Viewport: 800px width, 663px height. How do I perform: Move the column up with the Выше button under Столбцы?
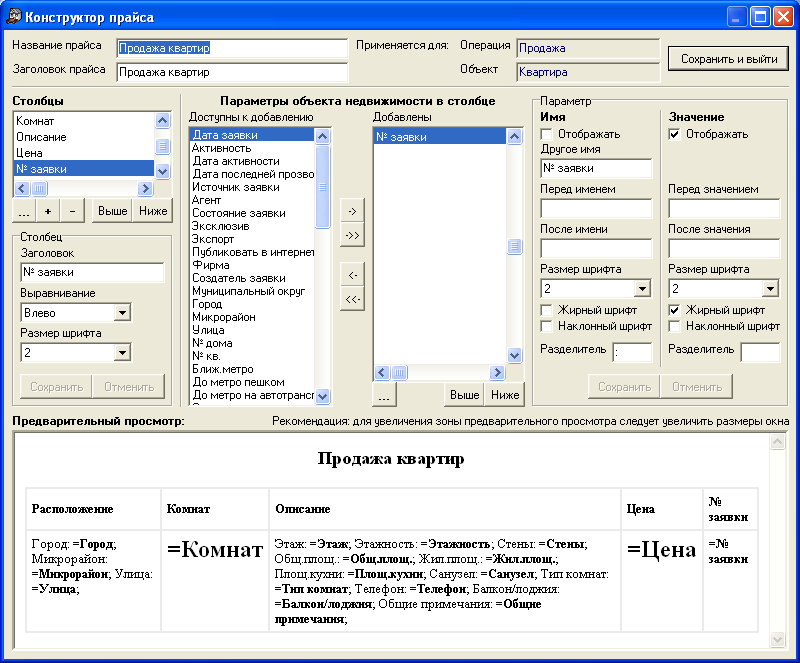112,211
